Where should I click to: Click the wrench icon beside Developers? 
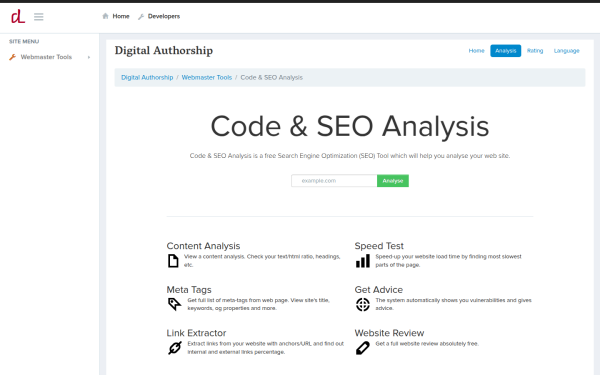pos(141,16)
